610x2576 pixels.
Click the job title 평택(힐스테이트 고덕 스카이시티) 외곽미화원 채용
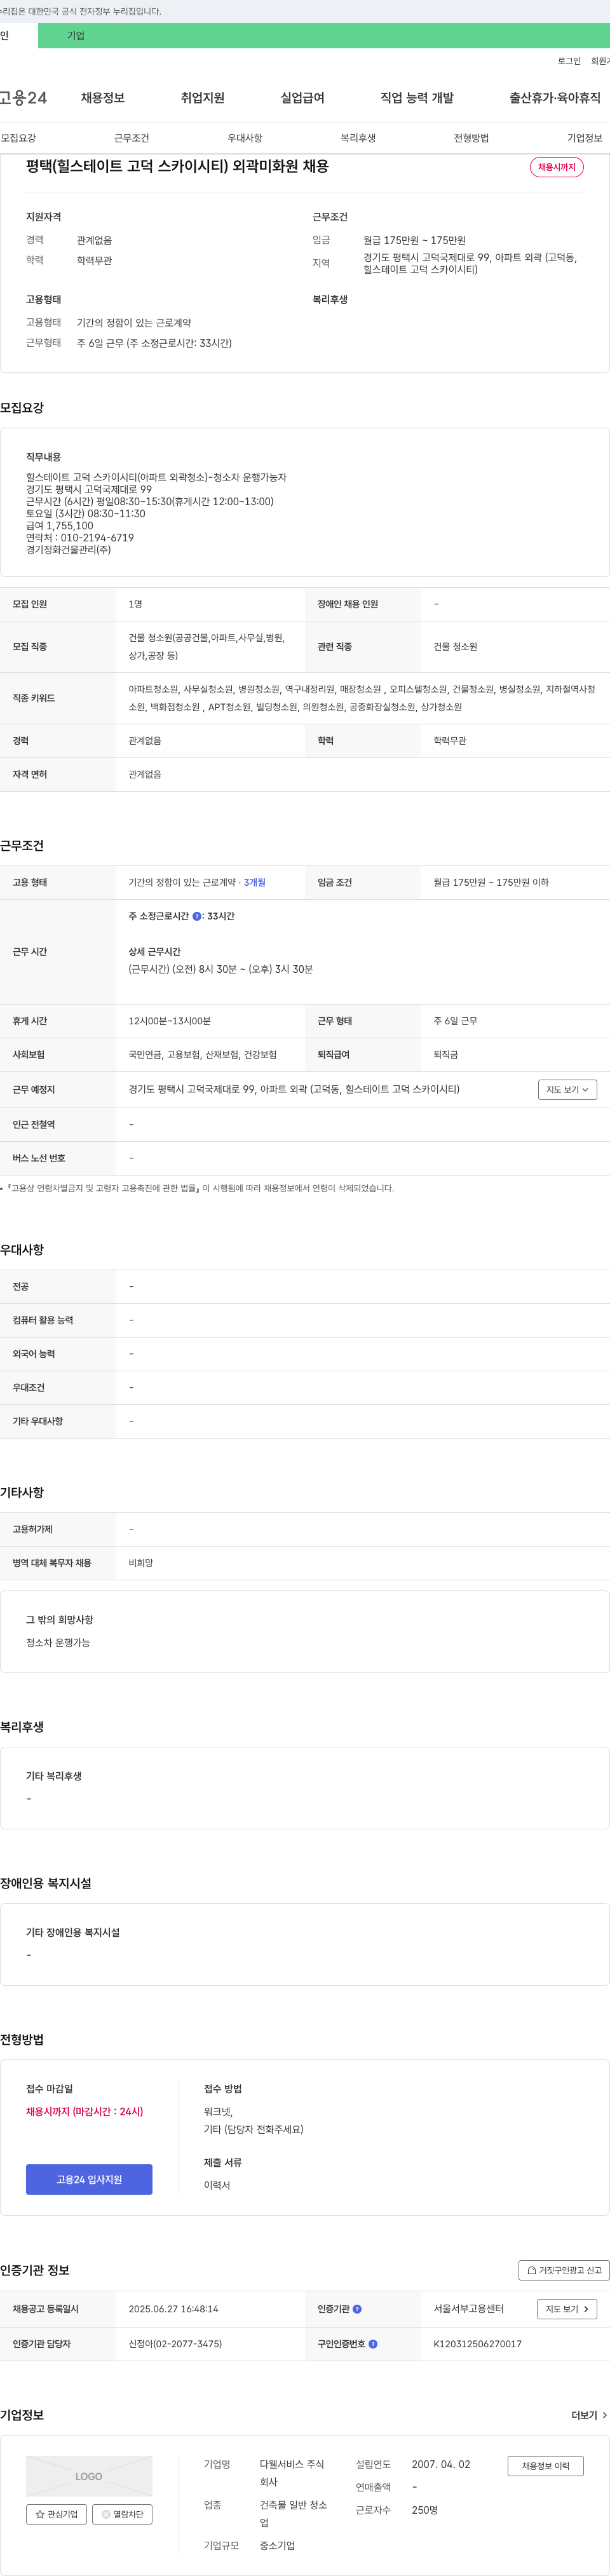tap(177, 167)
